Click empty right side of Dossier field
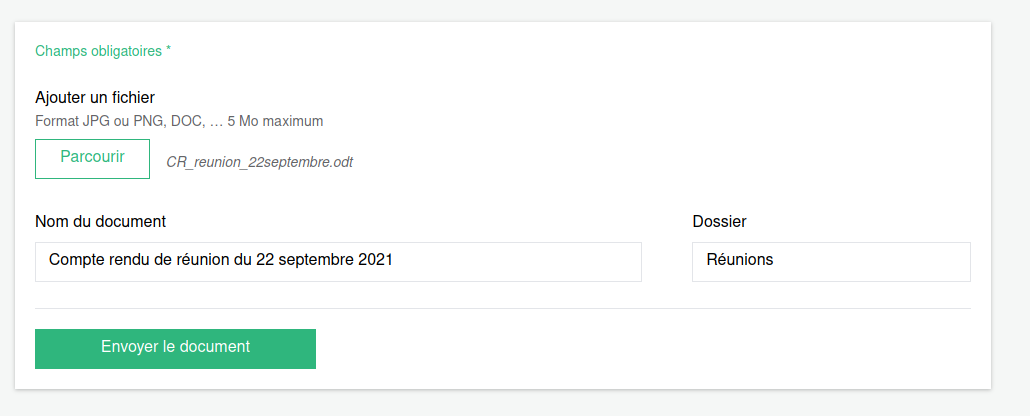Screen dimensions: 1030x416 (900, 261)
